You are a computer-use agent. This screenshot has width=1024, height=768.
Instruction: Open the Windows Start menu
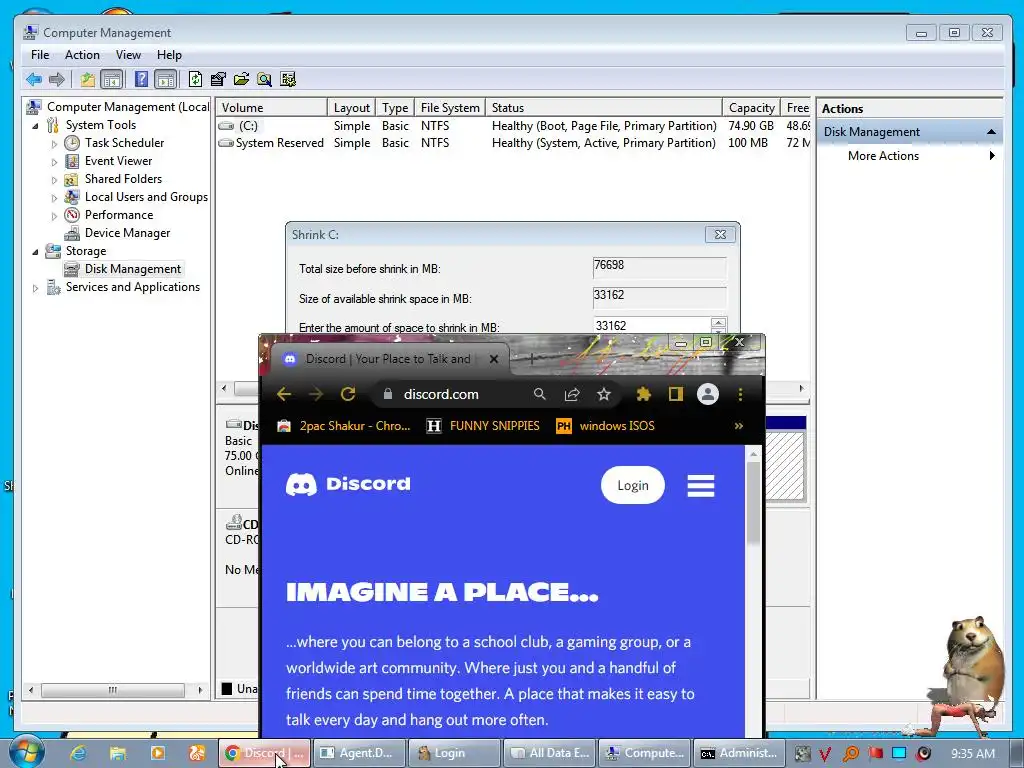coord(26,752)
